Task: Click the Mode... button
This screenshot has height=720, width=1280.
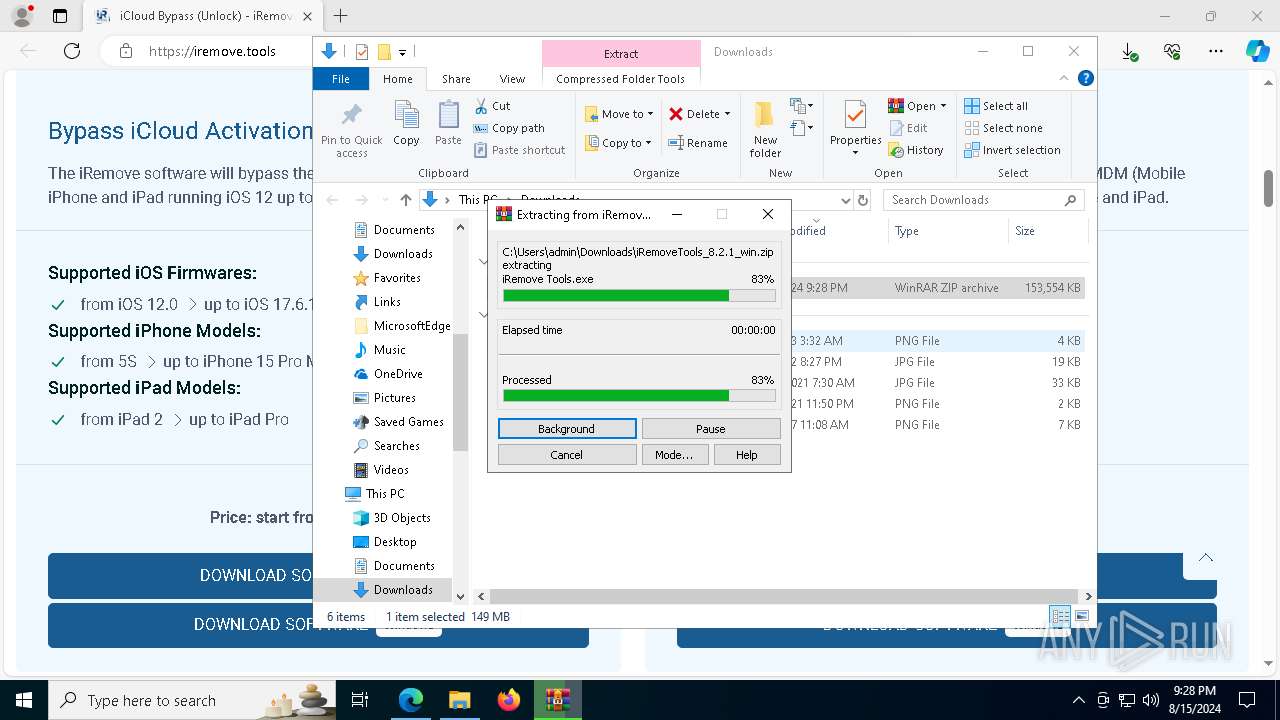Action: (674, 455)
